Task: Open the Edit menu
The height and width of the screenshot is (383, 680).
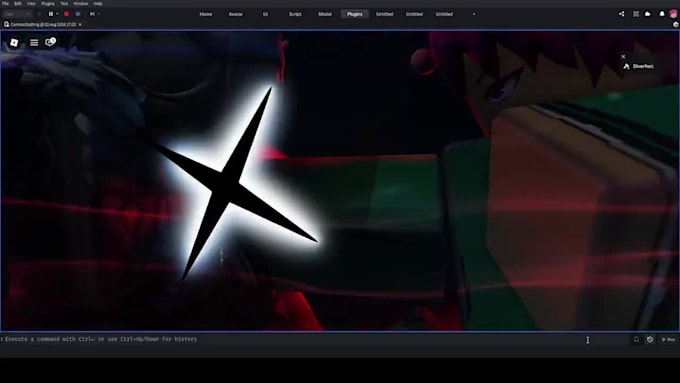Action: pos(18,3)
